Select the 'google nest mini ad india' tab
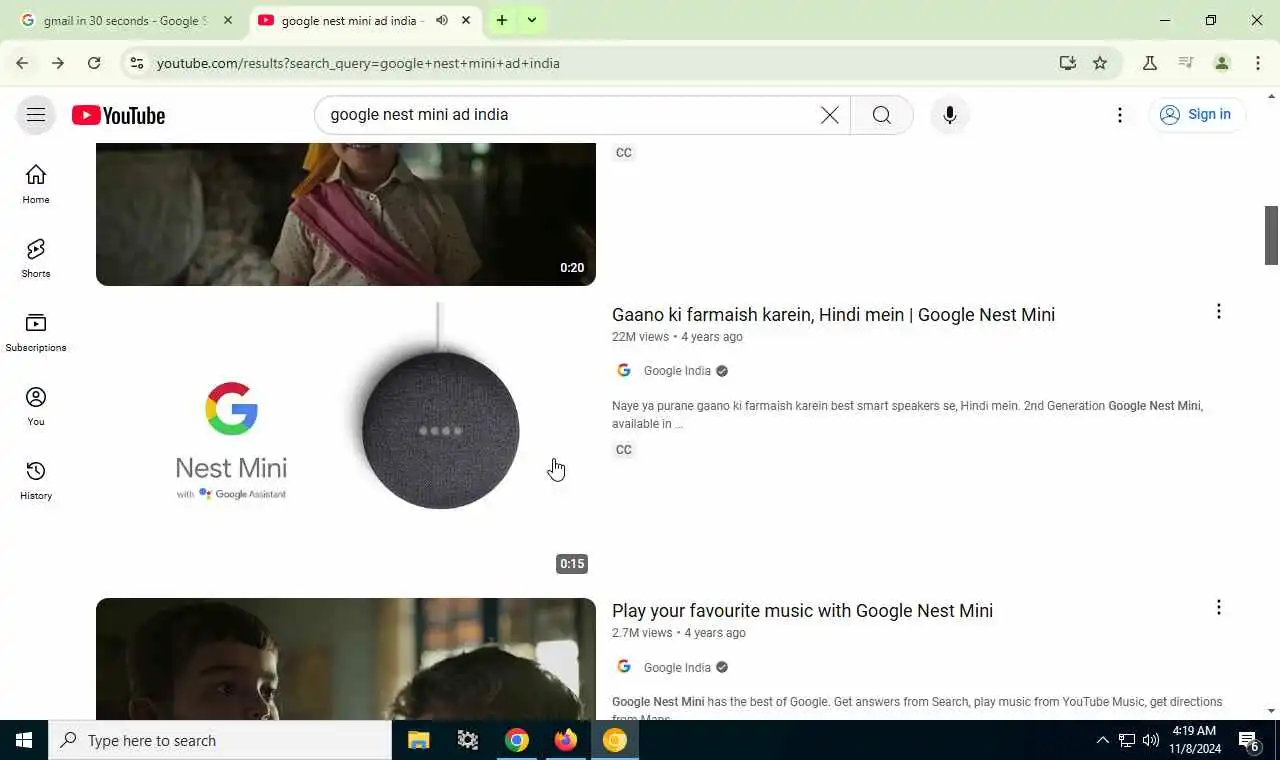Screen dimensions: 1280x760 352,20
